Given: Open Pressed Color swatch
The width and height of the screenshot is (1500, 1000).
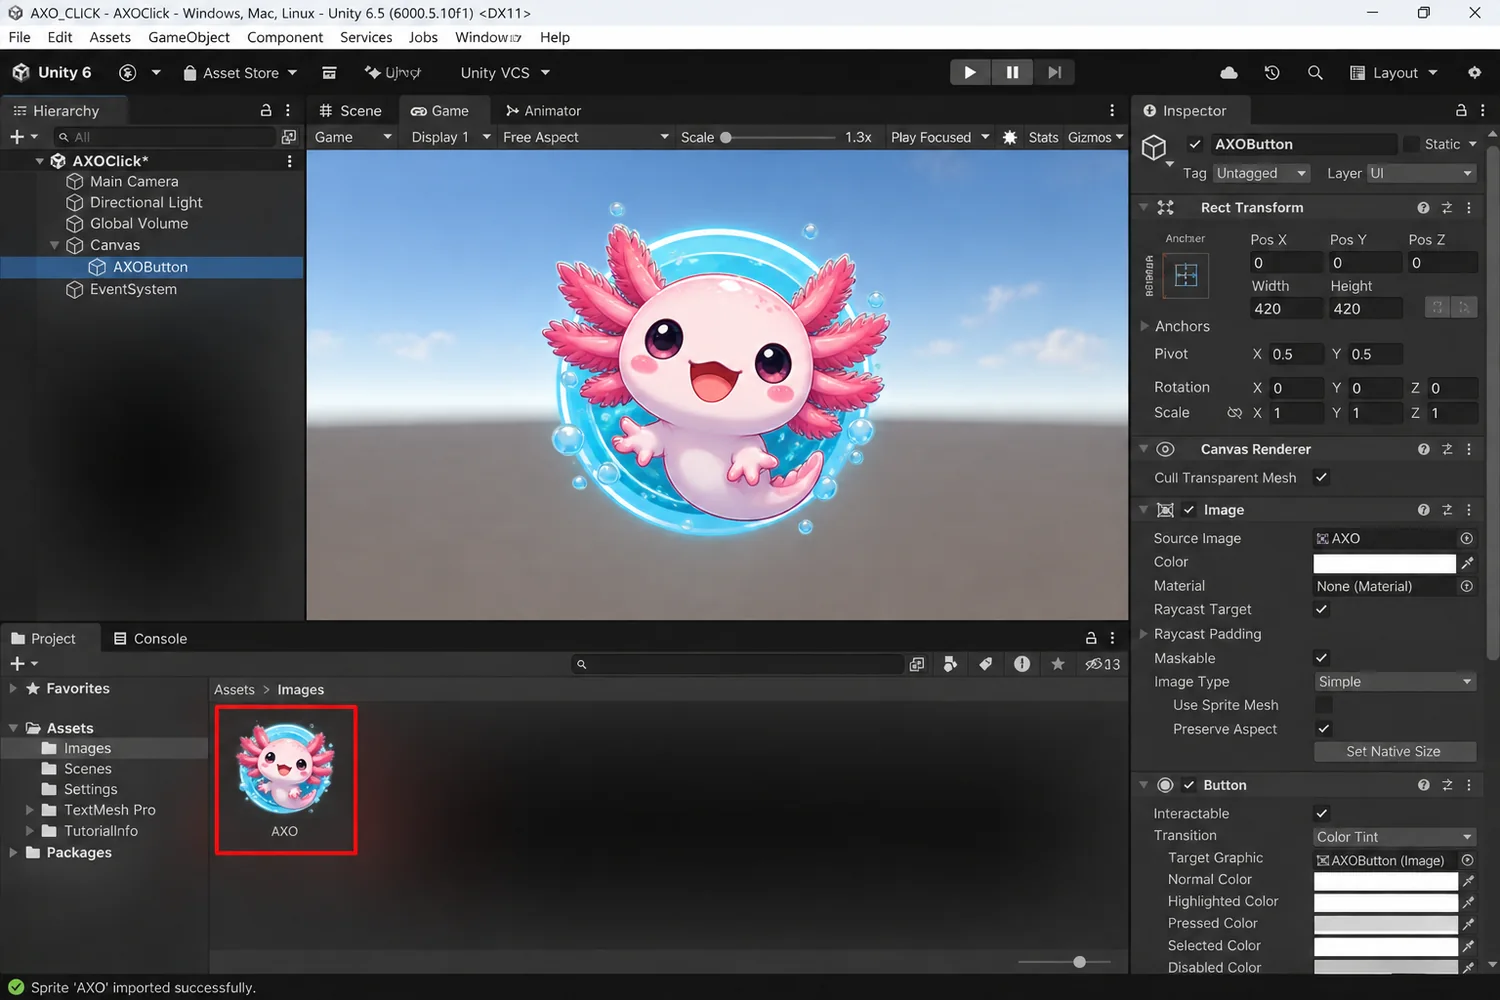Looking at the screenshot, I should [1385, 924].
